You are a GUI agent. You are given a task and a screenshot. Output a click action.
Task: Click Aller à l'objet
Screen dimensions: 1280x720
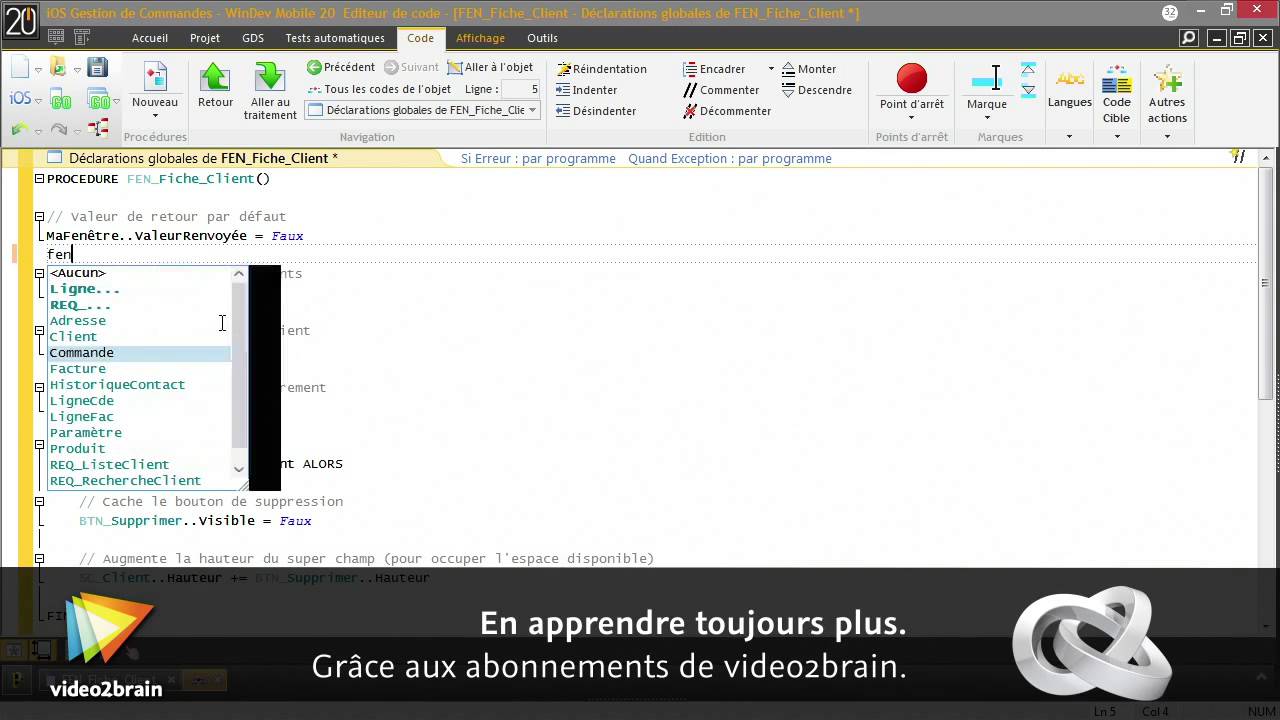click(490, 67)
